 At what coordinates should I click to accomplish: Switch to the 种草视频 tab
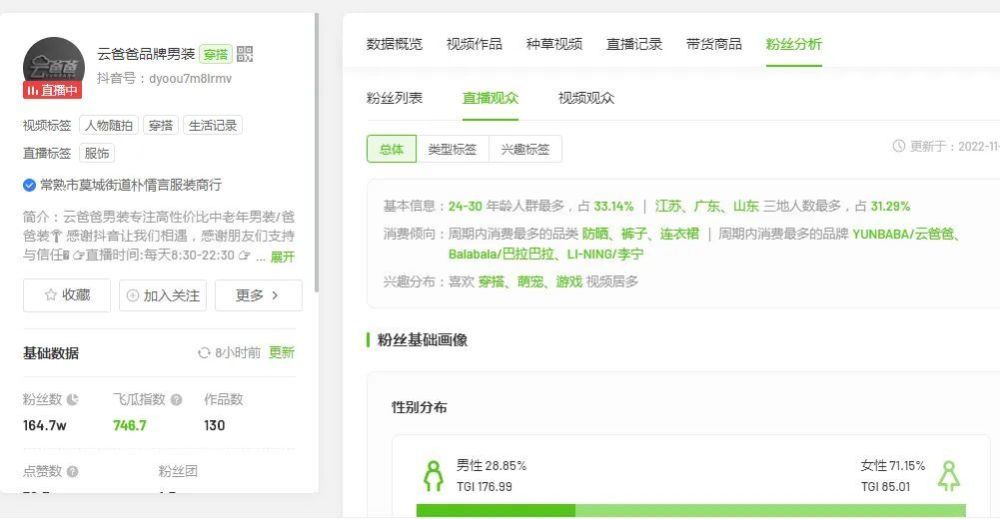click(x=554, y=44)
